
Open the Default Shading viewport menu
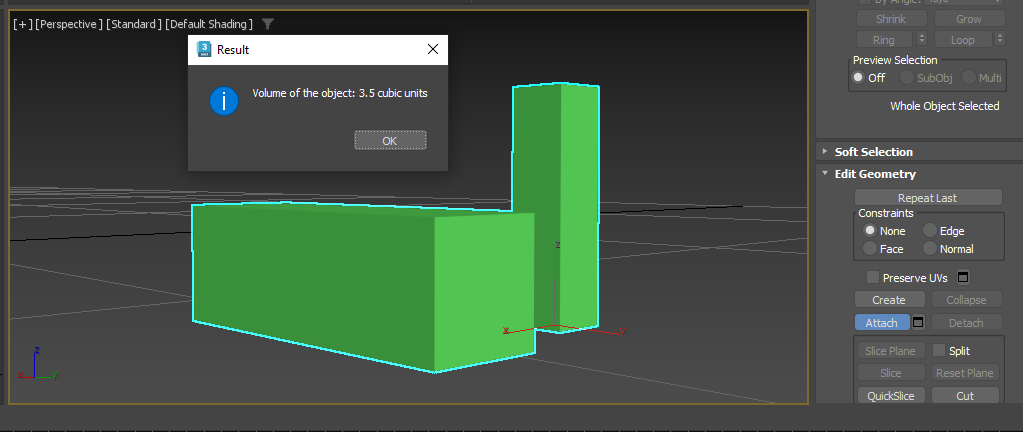point(209,24)
